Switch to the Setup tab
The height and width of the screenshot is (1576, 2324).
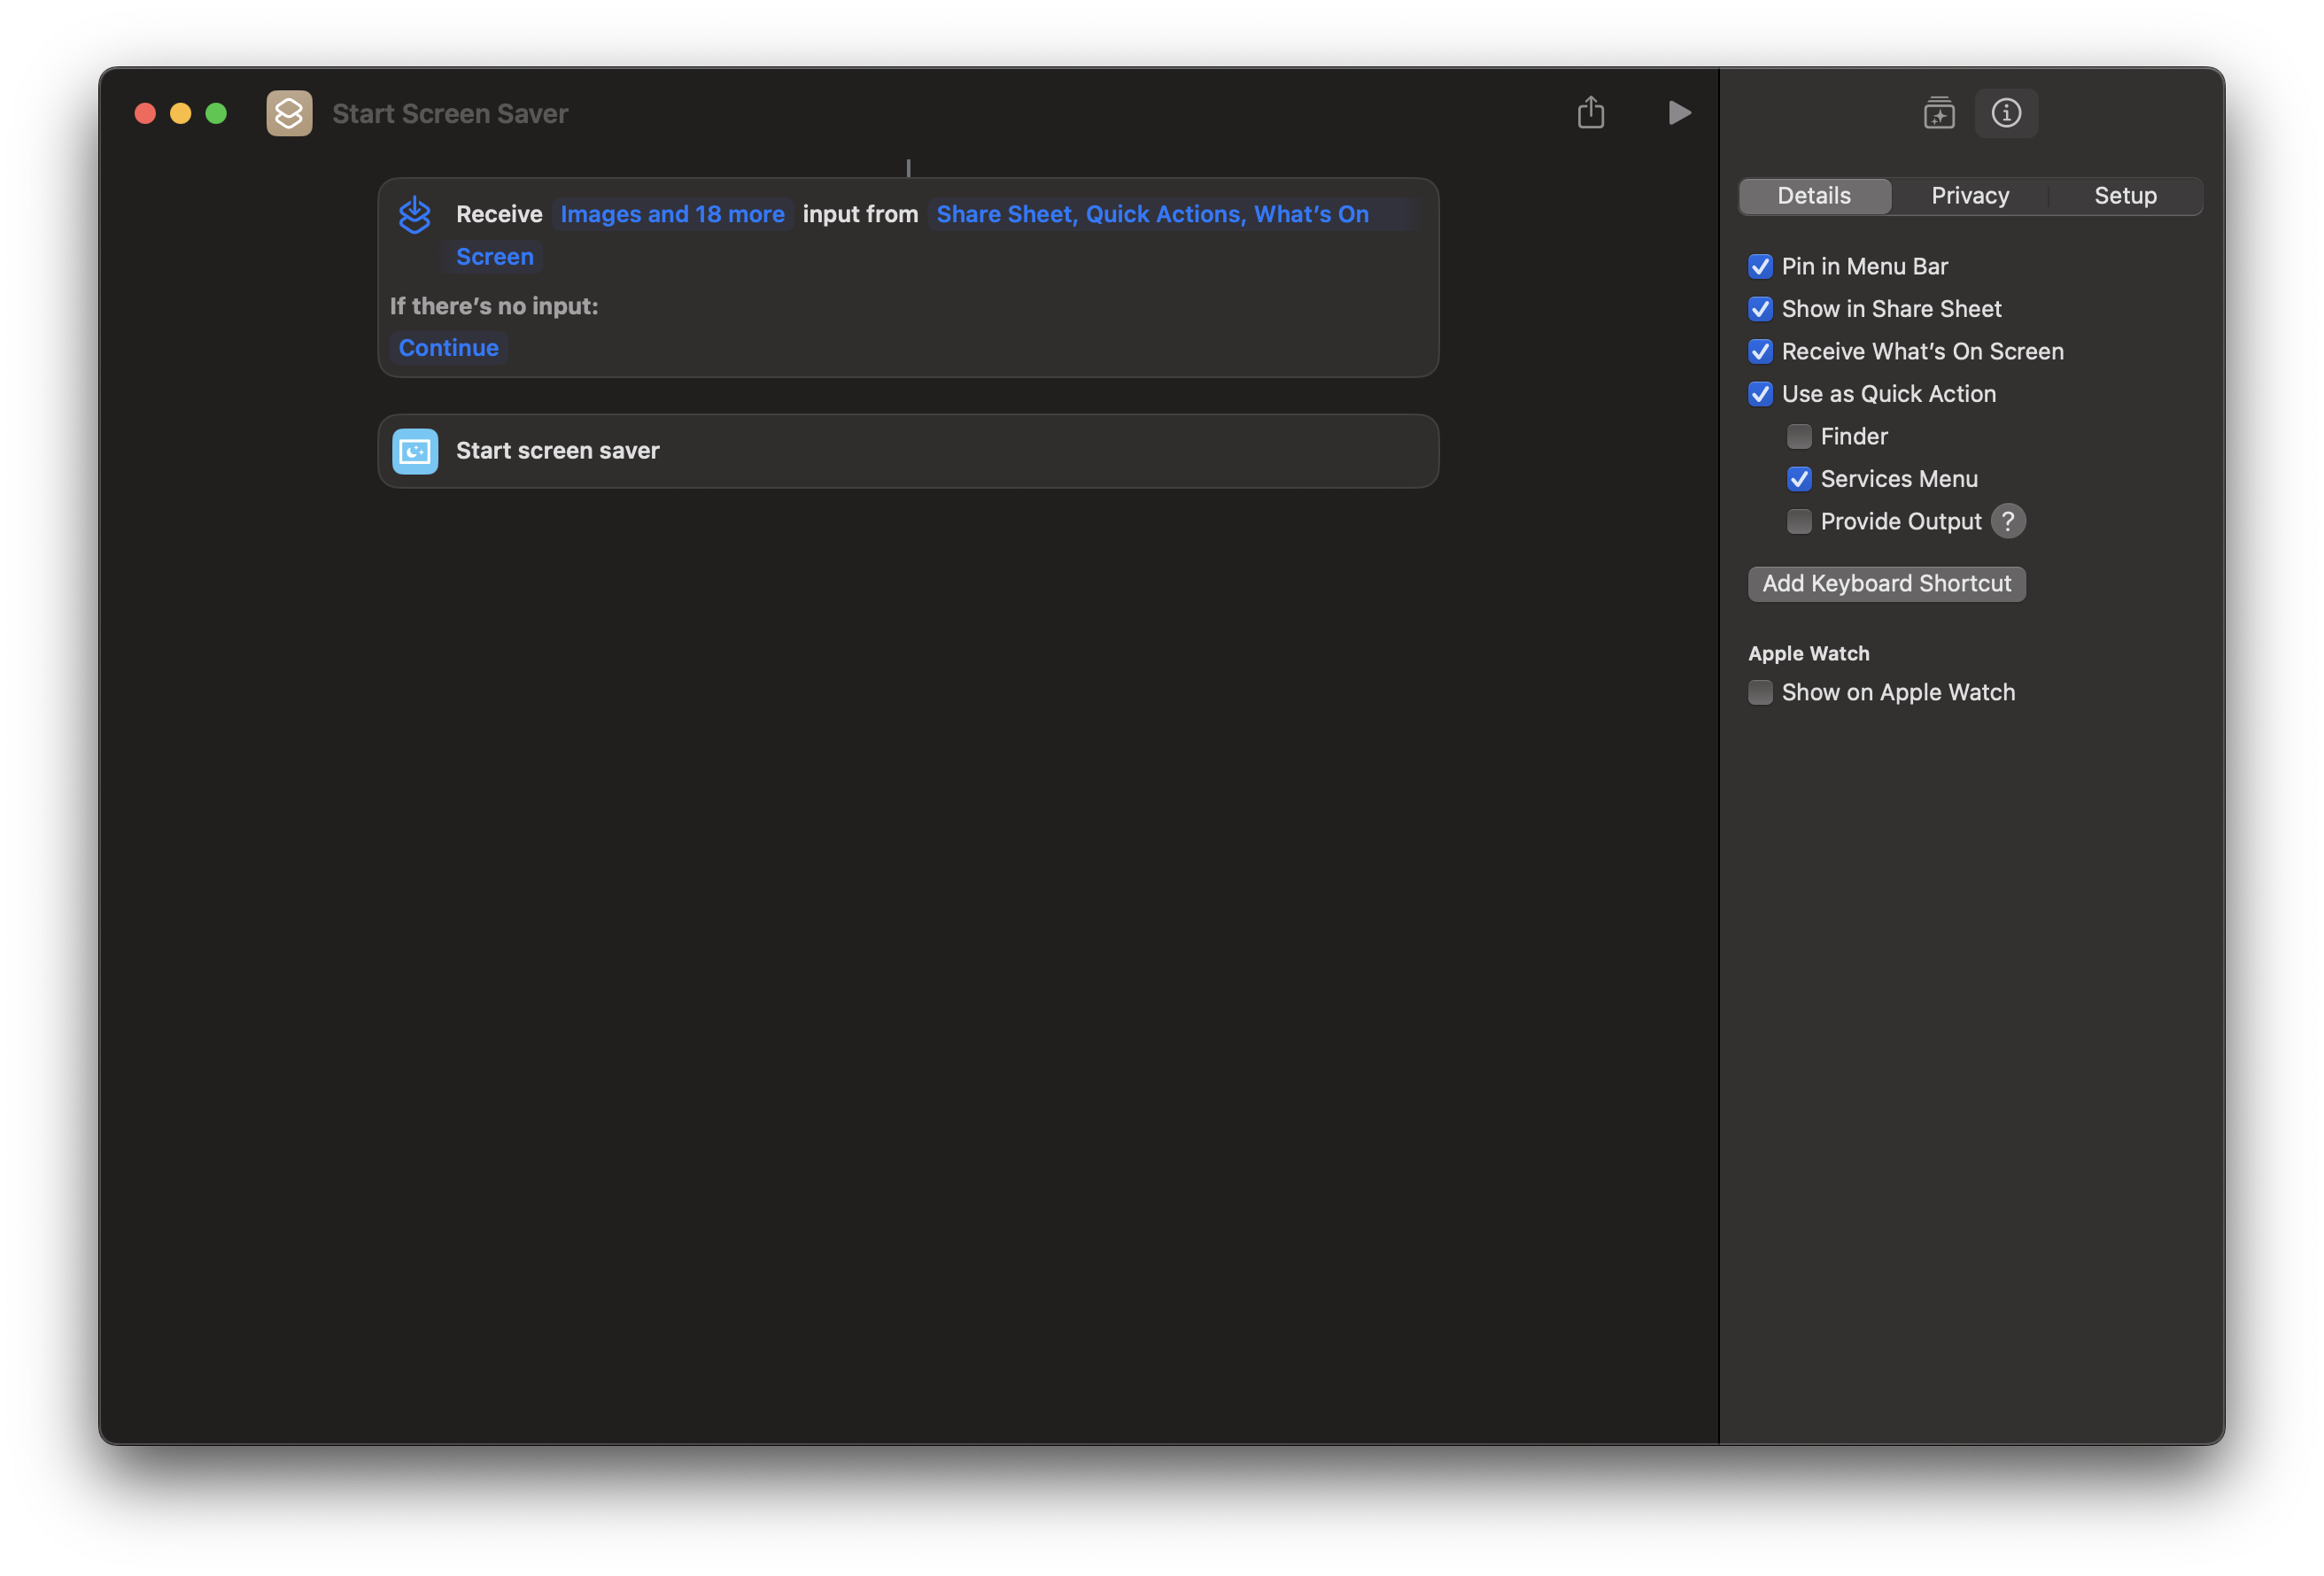[x=2125, y=196]
